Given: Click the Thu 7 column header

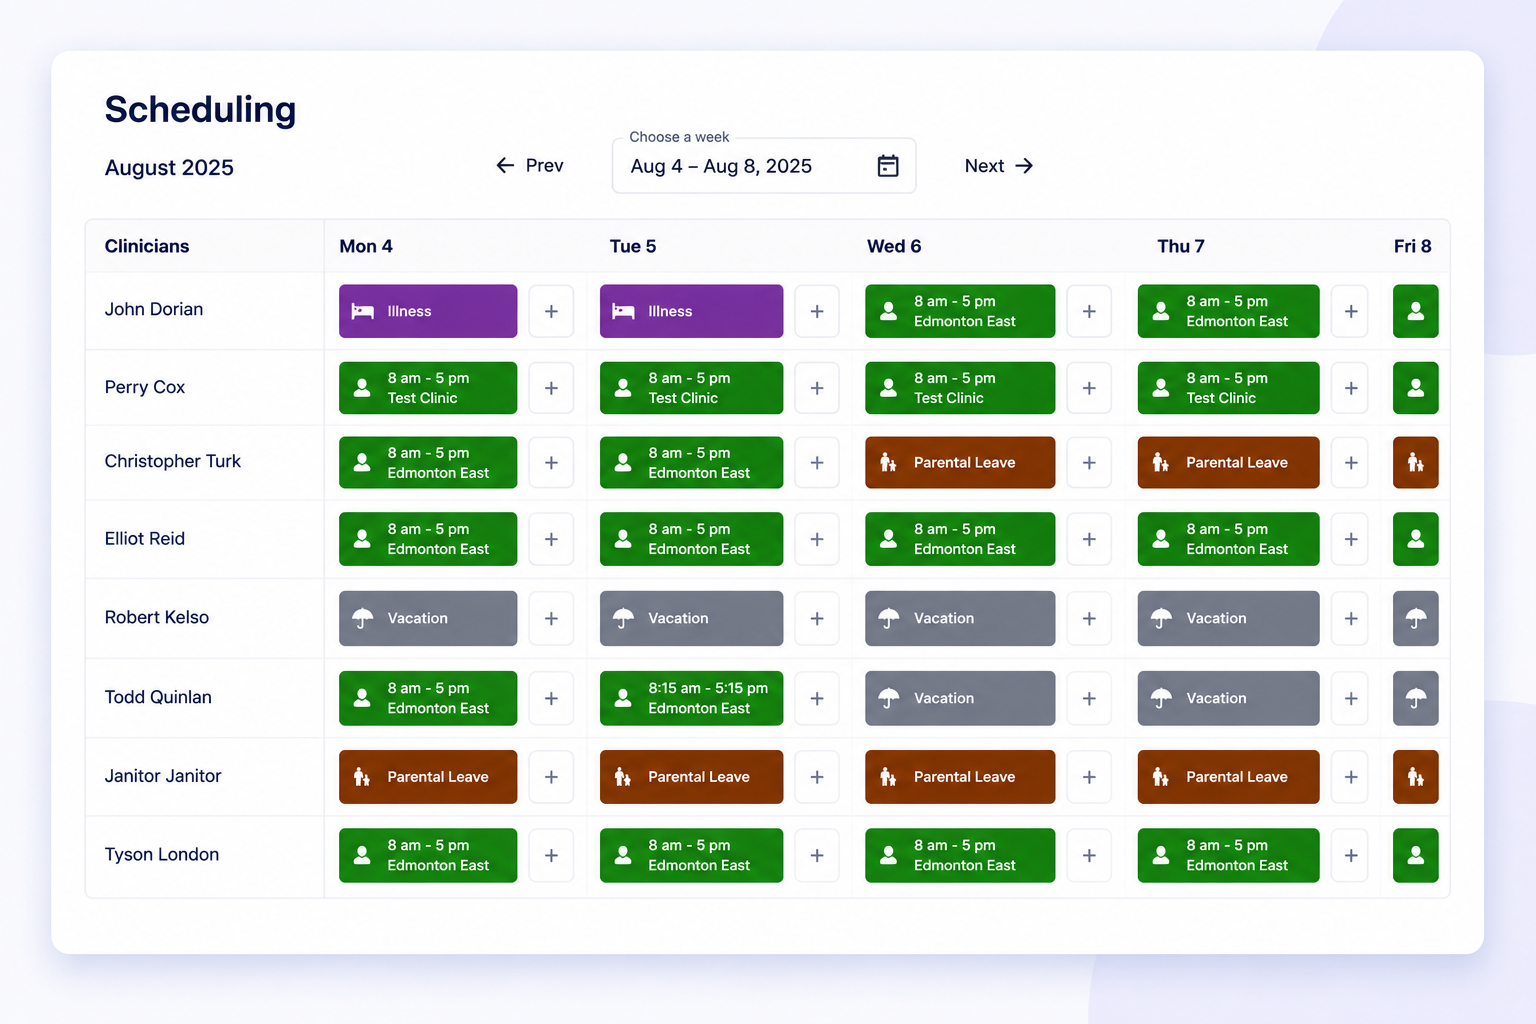Looking at the screenshot, I should [1181, 246].
